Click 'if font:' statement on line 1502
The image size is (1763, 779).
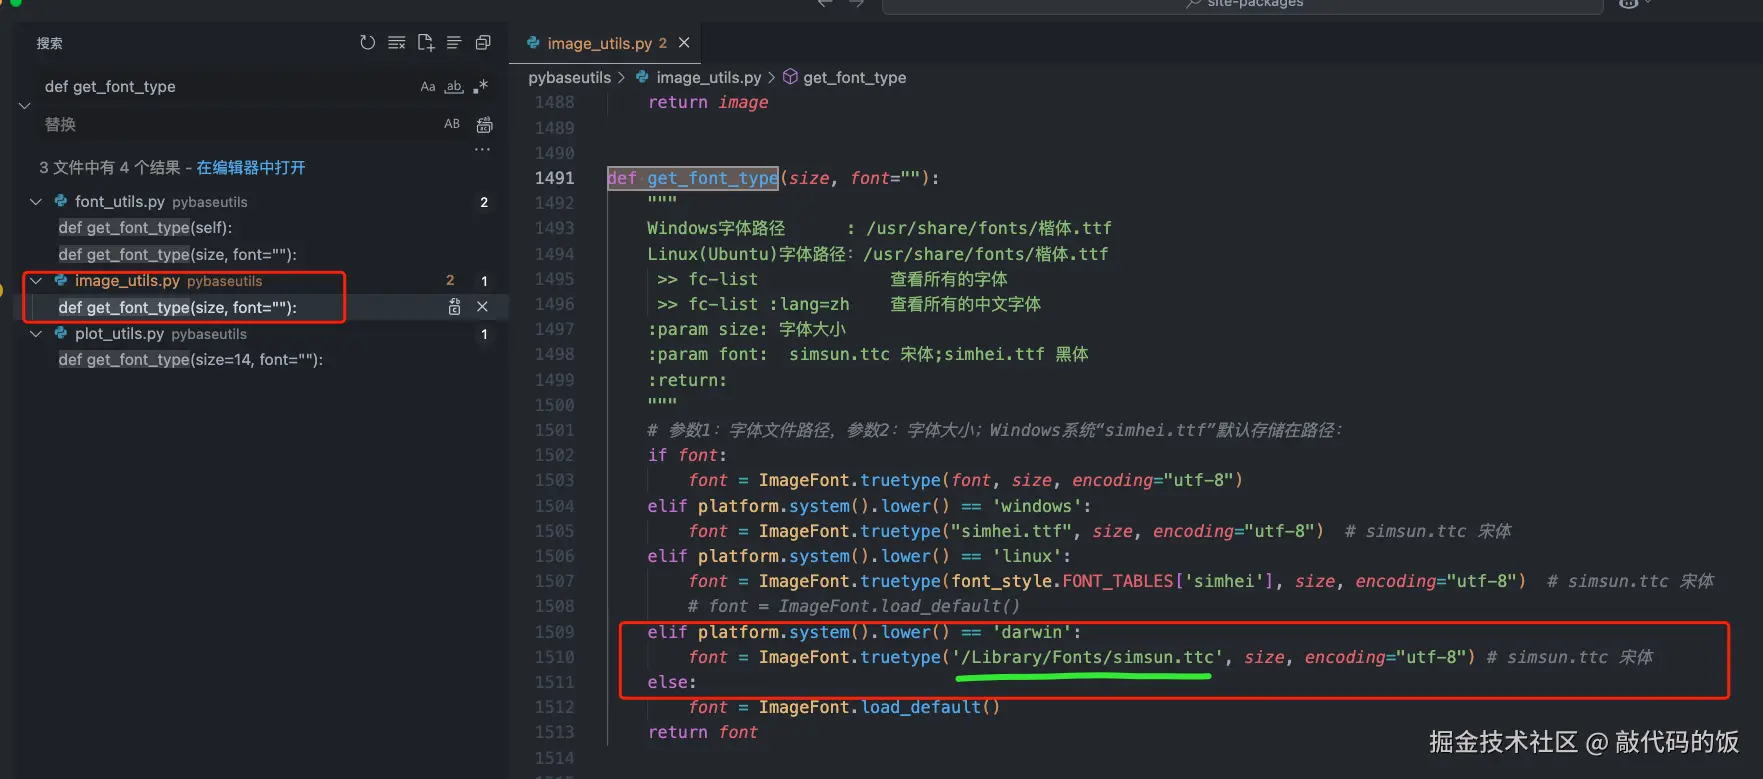click(687, 455)
